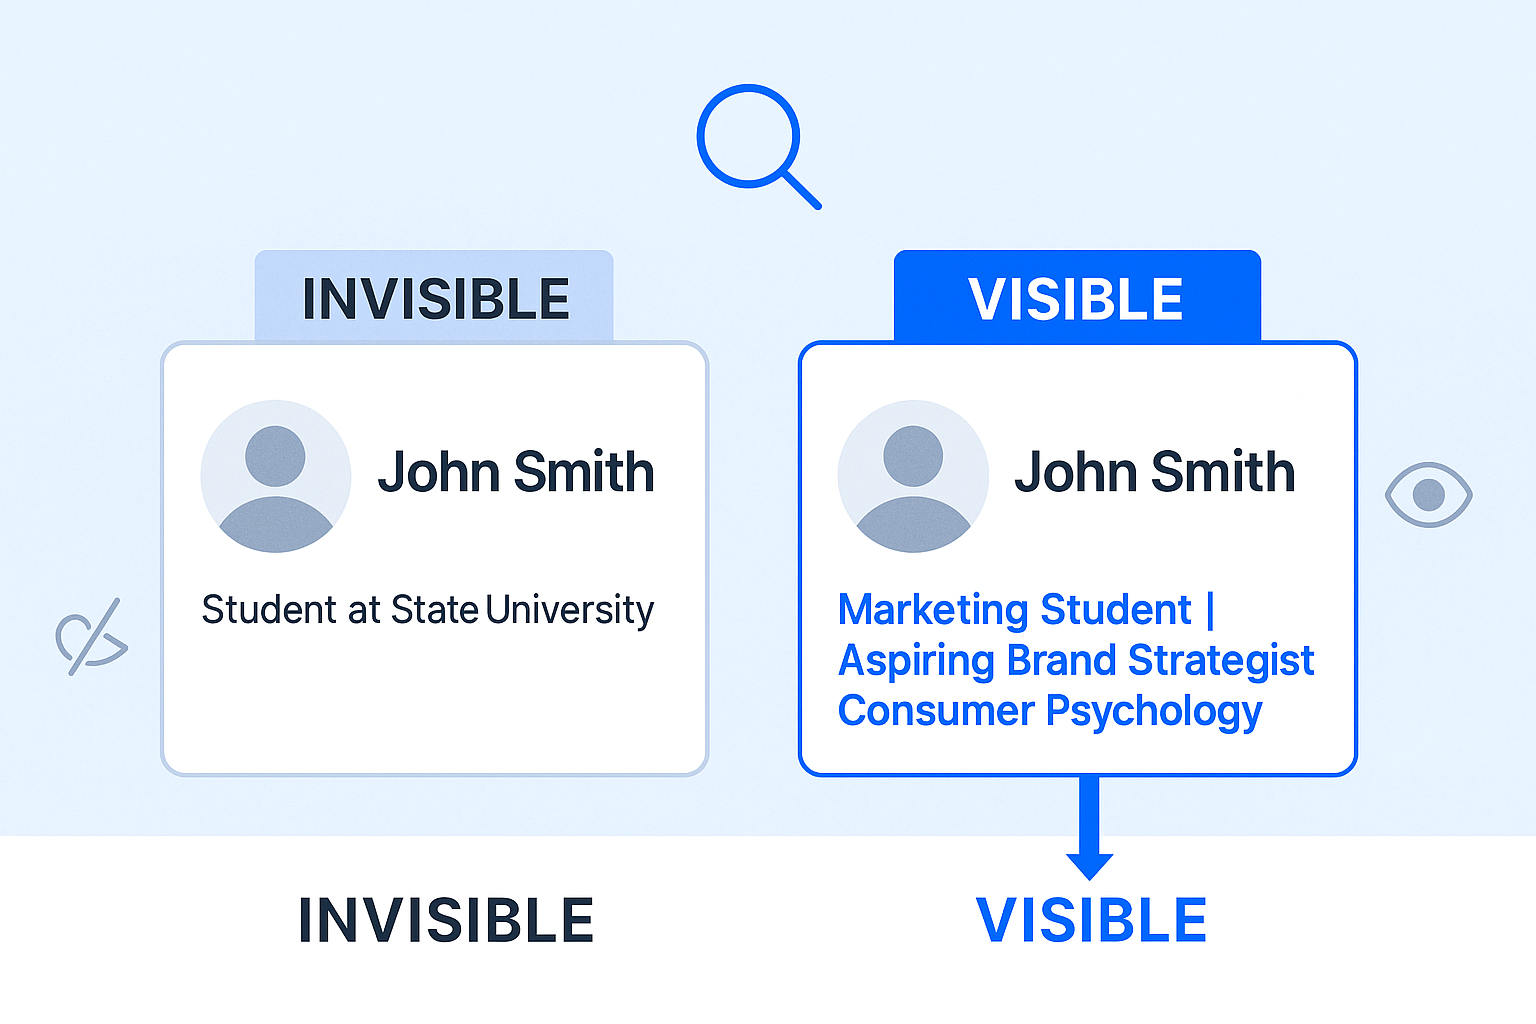Select the avatar on the visible card

(x=912, y=476)
